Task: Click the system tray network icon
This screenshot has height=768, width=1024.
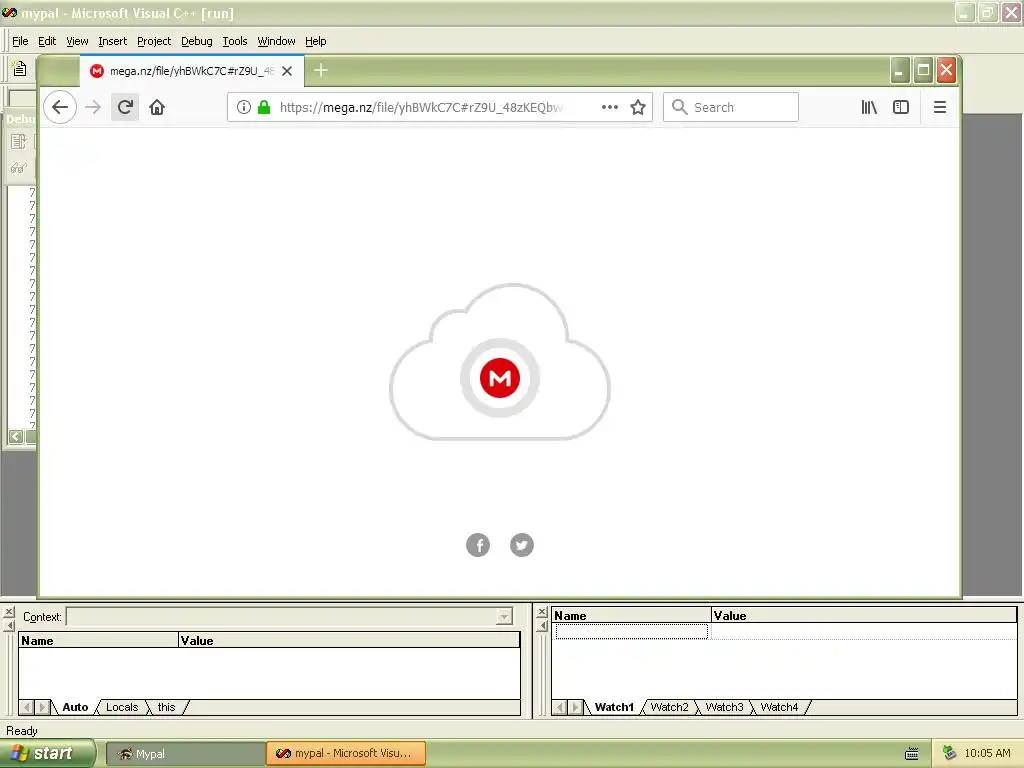Action: coord(950,753)
